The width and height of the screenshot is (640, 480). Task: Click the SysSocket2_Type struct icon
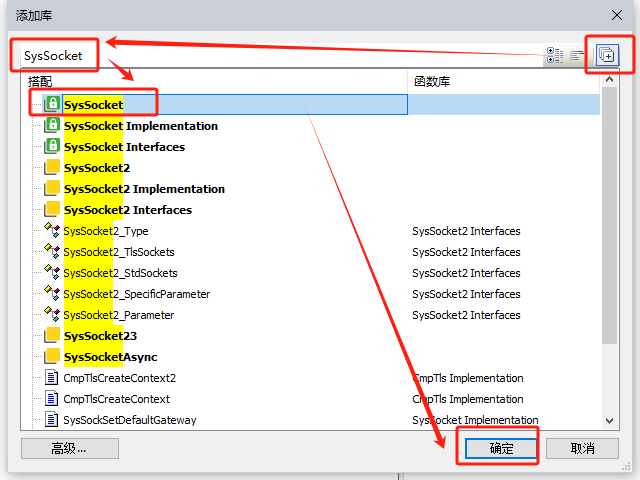tap(53, 231)
